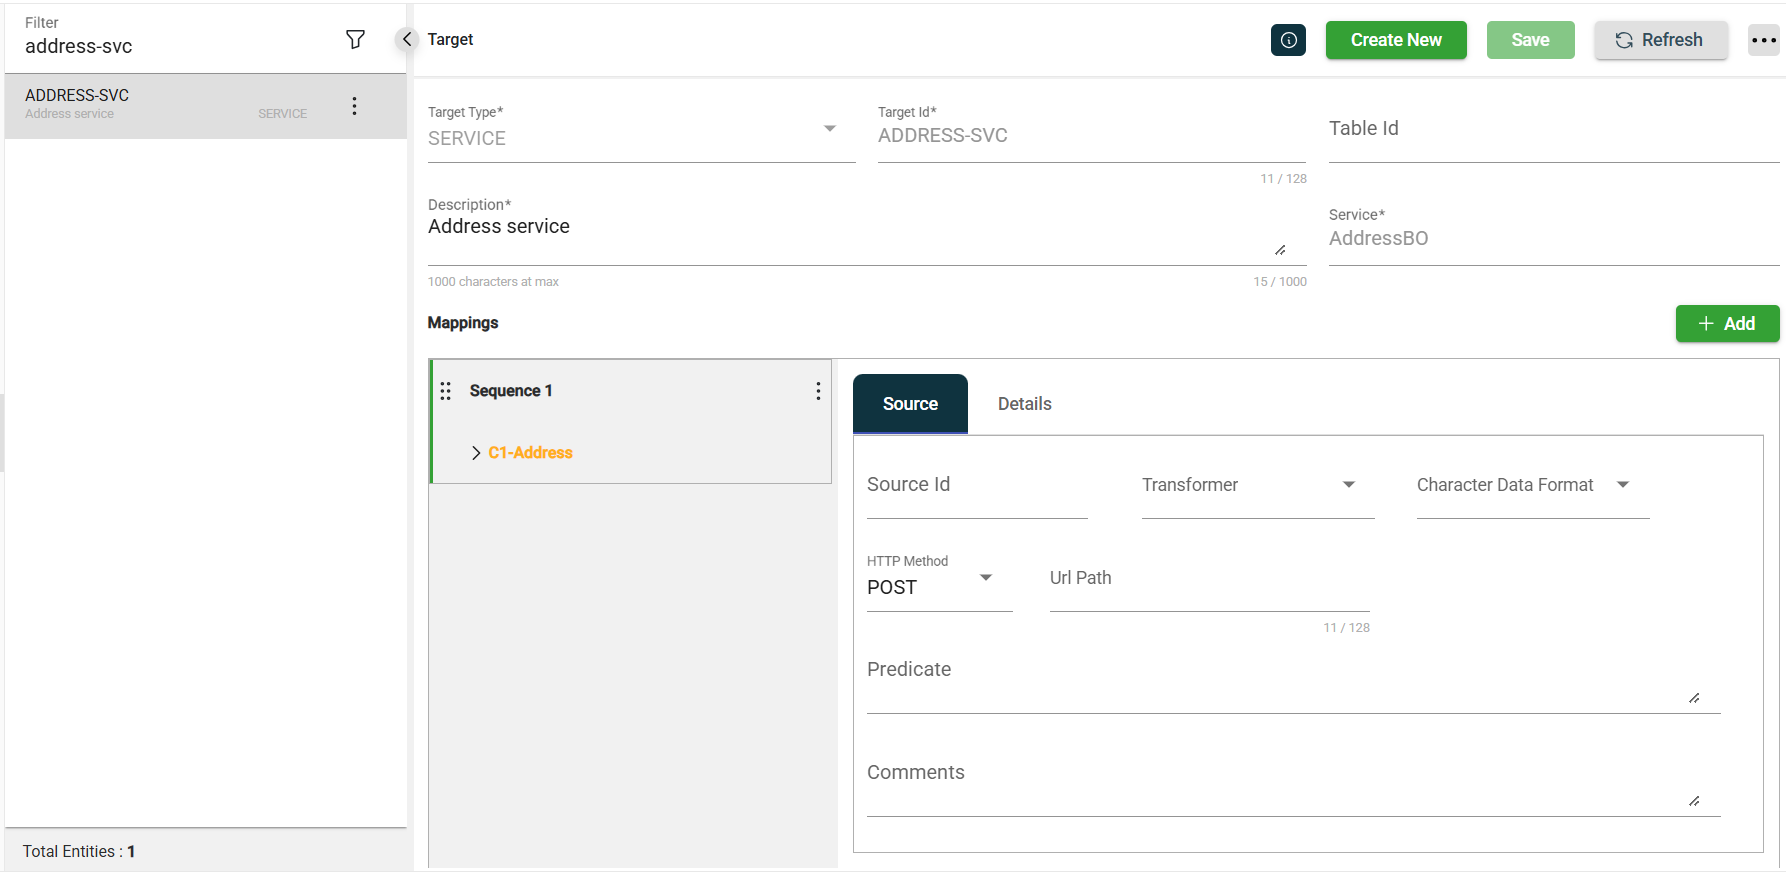Open the Target Type dropdown
This screenshot has height=875, width=1786.
coord(829,129)
